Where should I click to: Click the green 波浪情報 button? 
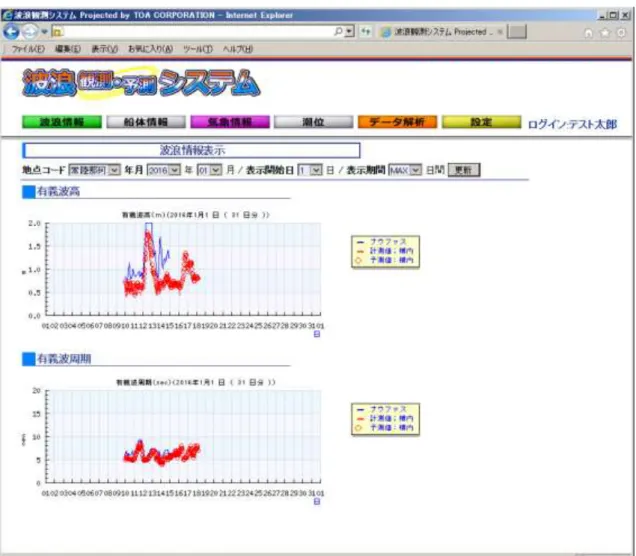(62, 122)
